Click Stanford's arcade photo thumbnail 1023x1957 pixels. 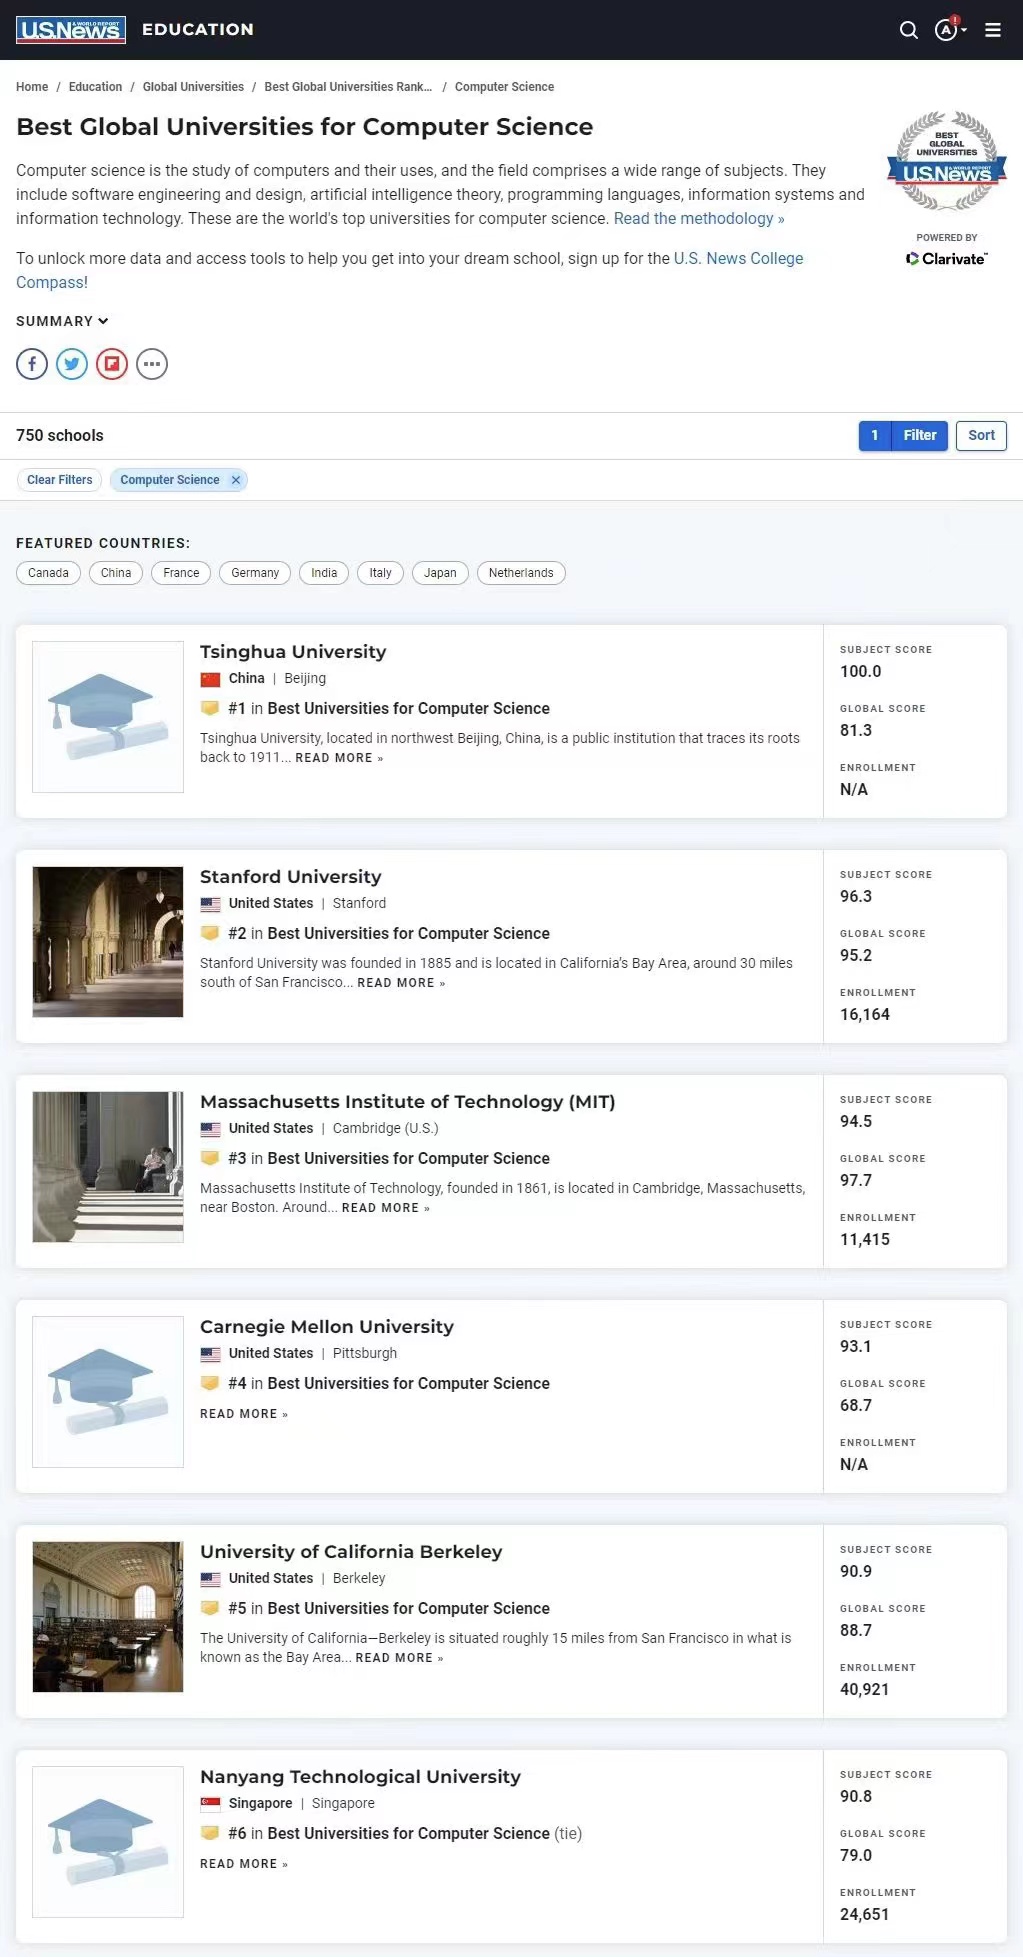108,942
